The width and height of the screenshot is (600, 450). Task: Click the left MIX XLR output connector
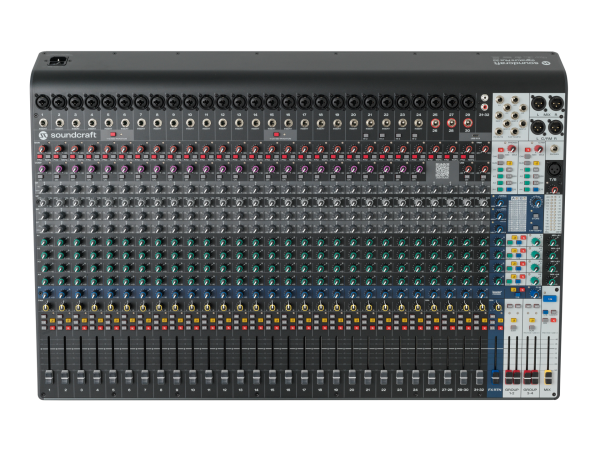[x=538, y=104]
